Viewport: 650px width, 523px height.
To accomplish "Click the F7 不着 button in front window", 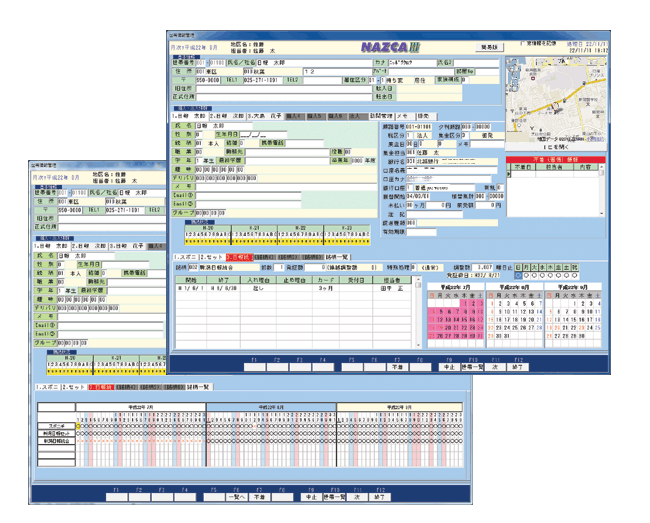I will 398,367.
